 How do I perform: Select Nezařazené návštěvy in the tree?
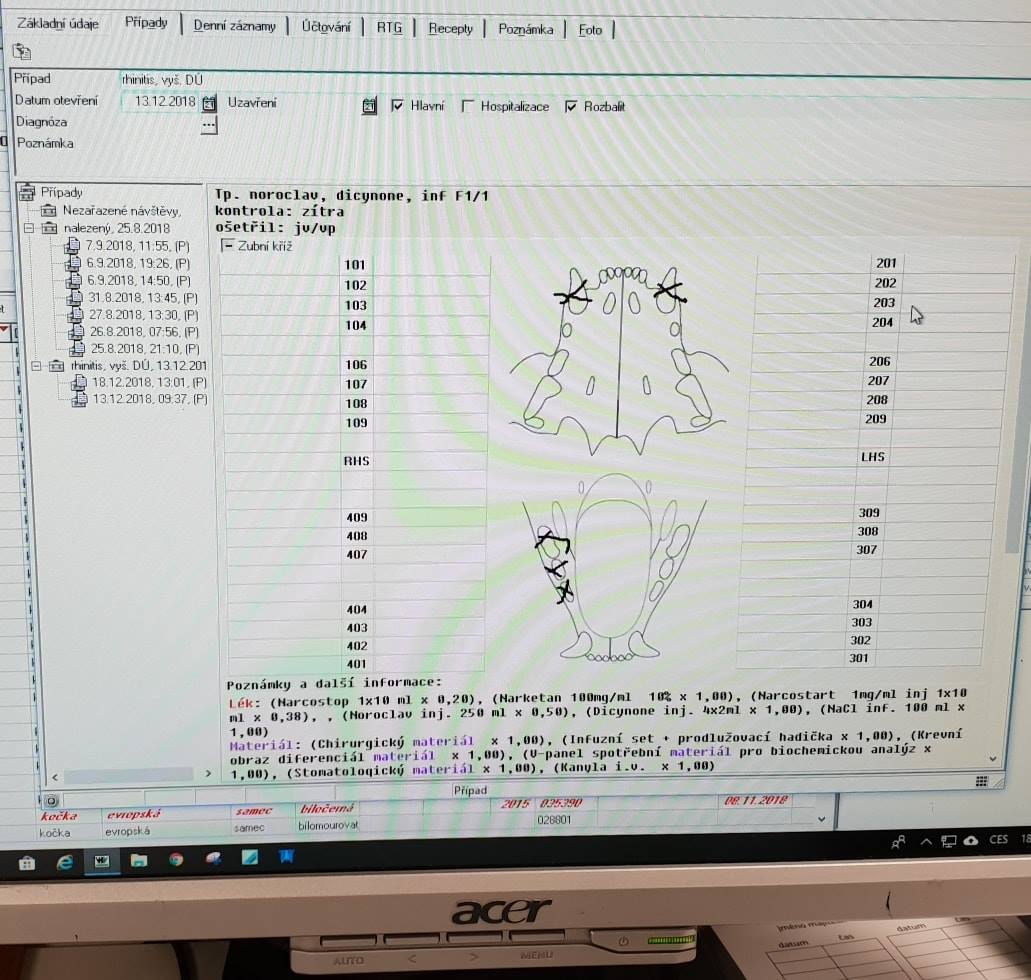[x=120, y=210]
